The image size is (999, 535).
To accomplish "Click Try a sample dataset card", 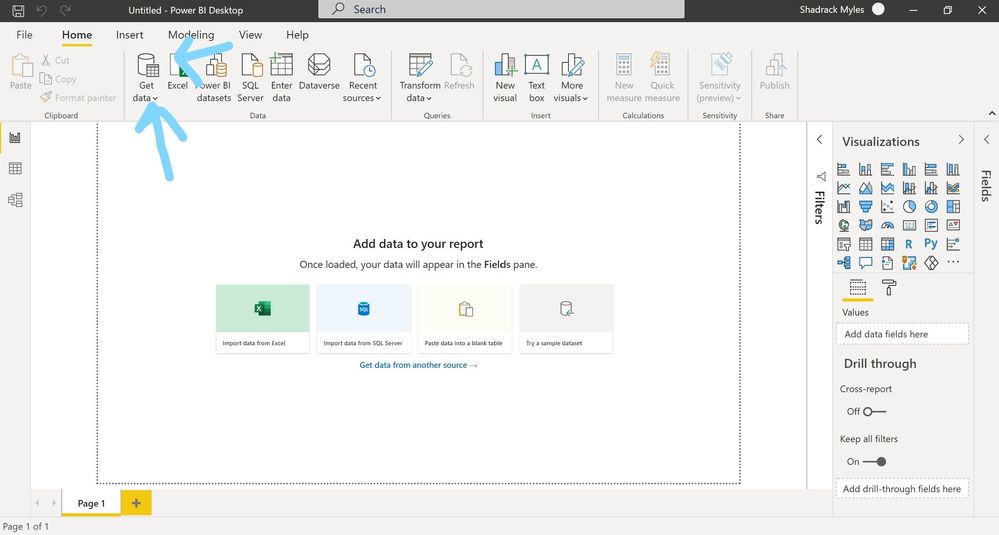I will tap(566, 318).
